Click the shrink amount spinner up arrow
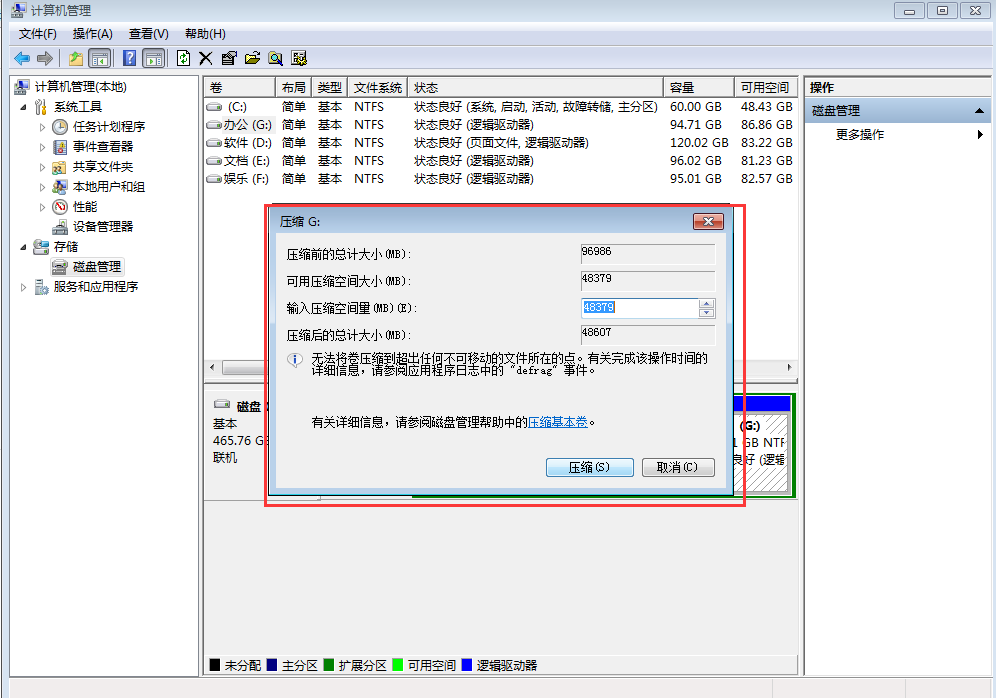This screenshot has width=996, height=698. click(706, 304)
